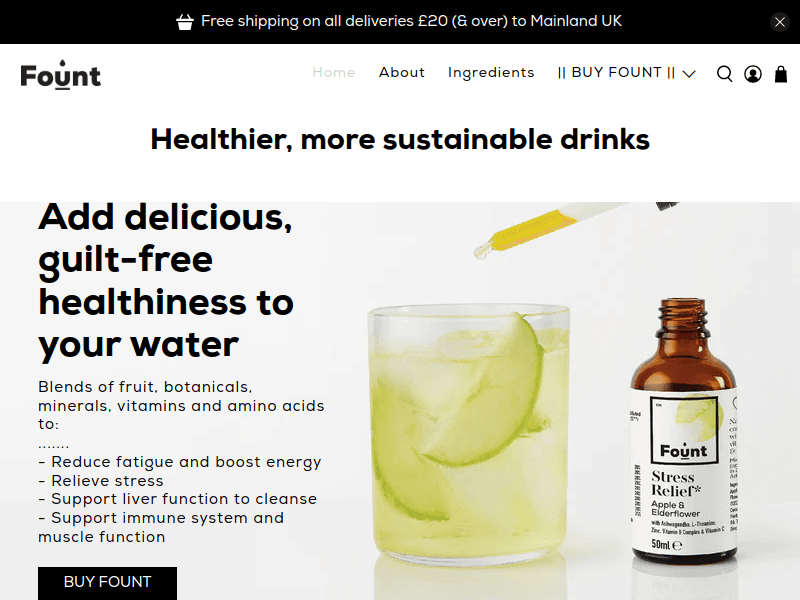Click the Healthier, more sustainable drinks heading
This screenshot has width=800, height=600.
[400, 139]
